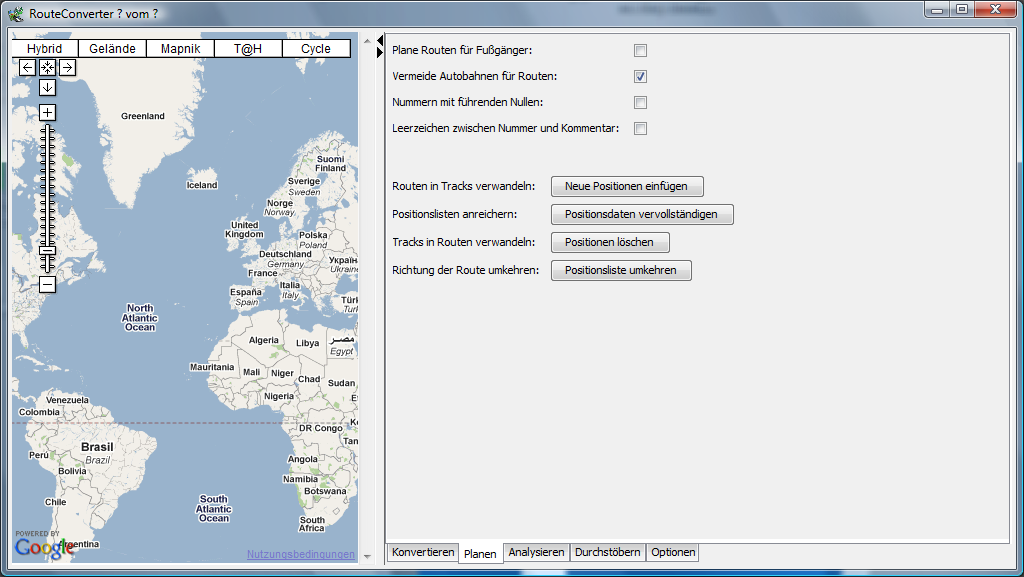Select the Hybrid map type
Viewport: 1024px width, 577px height.
coord(44,49)
